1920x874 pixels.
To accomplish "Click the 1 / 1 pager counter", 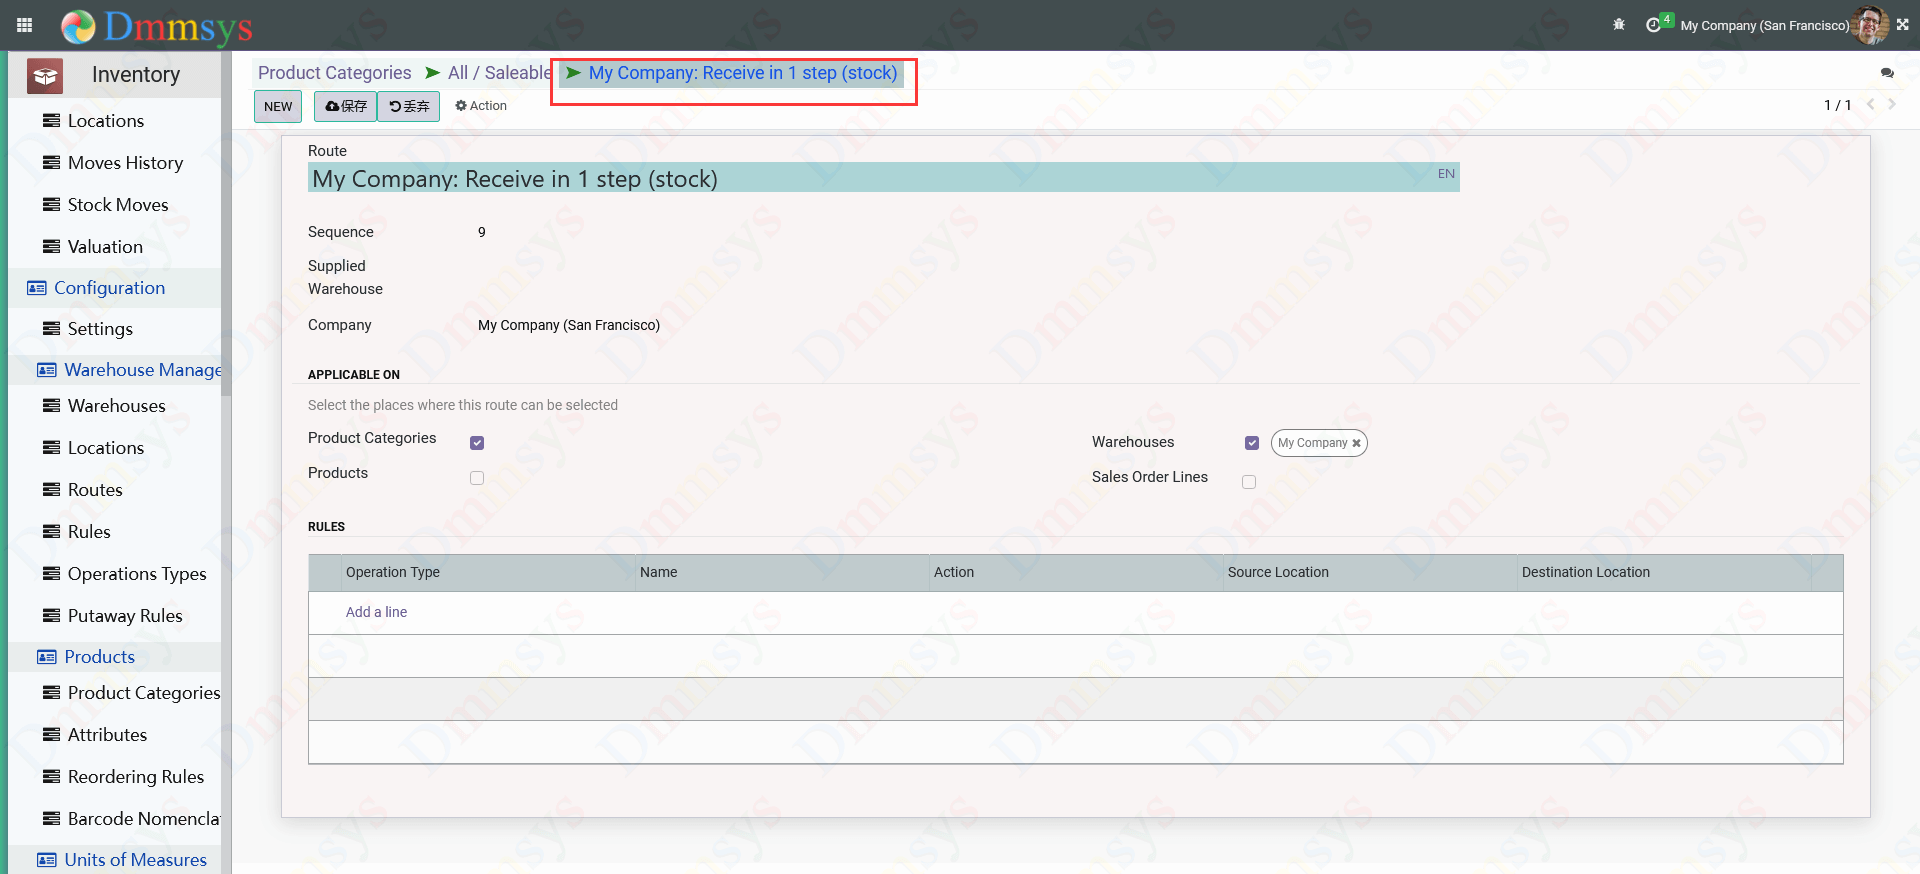I will [x=1838, y=105].
